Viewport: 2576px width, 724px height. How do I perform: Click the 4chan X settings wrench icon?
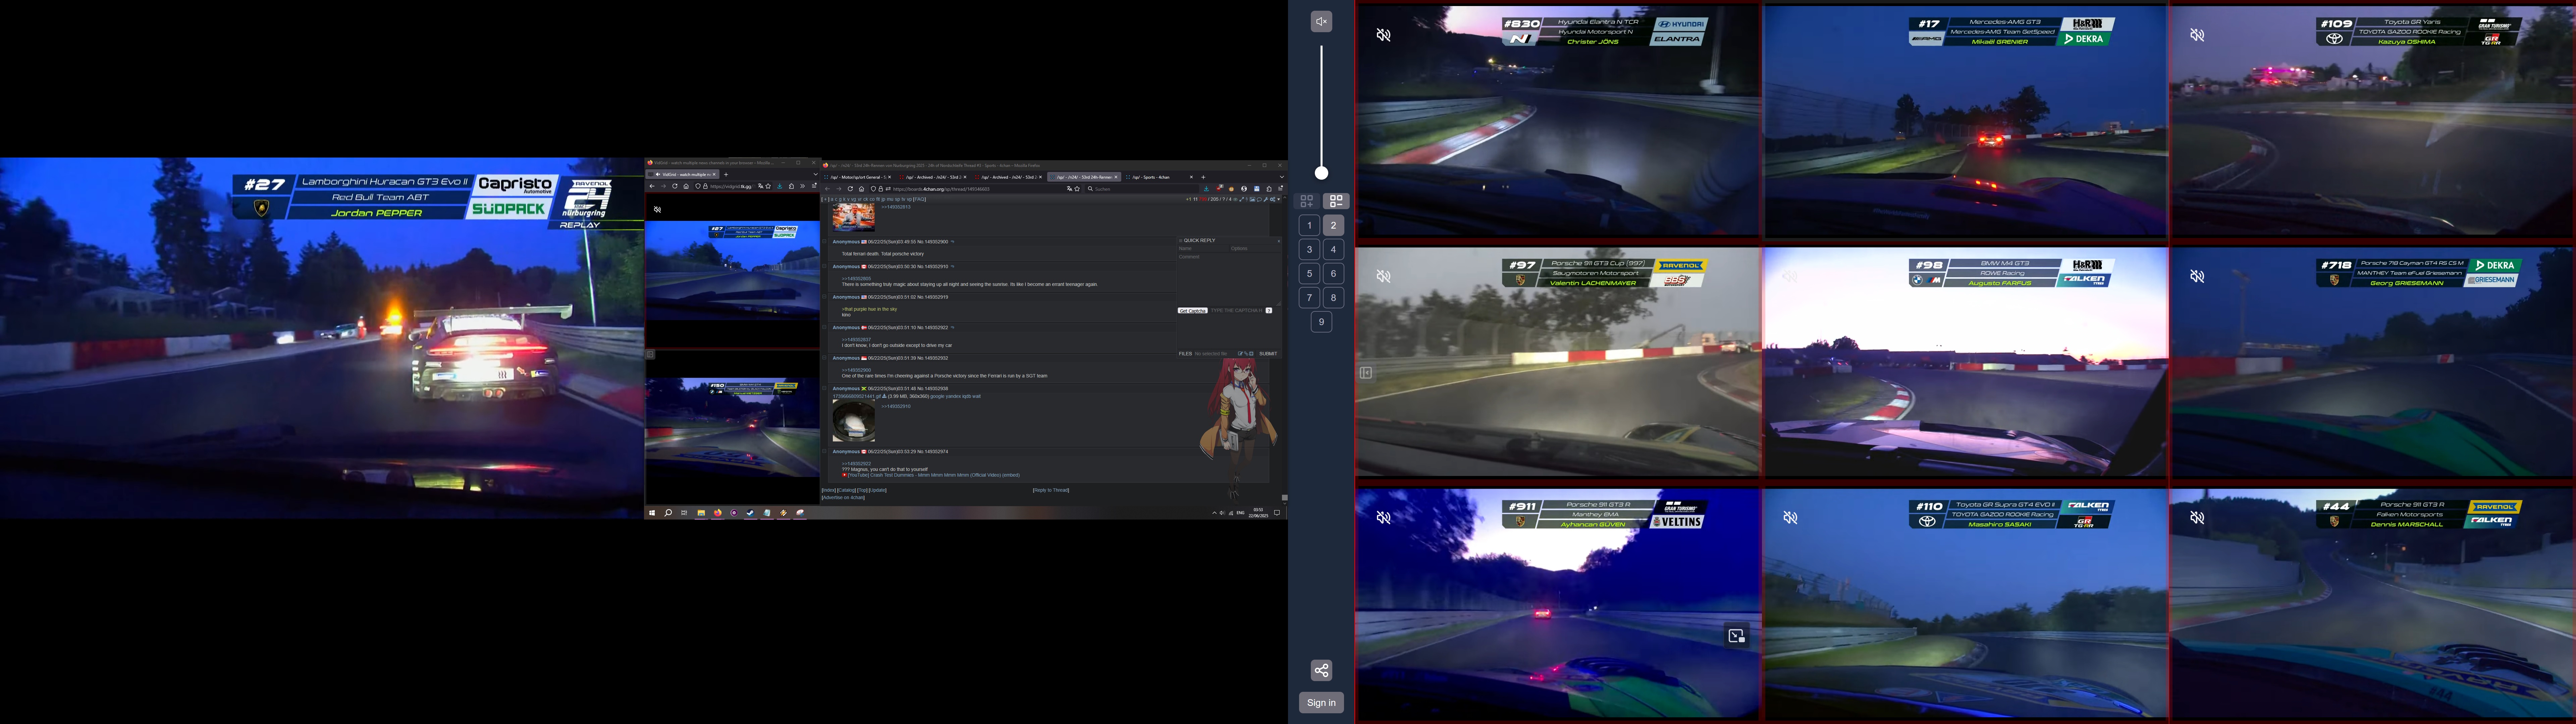point(1266,199)
